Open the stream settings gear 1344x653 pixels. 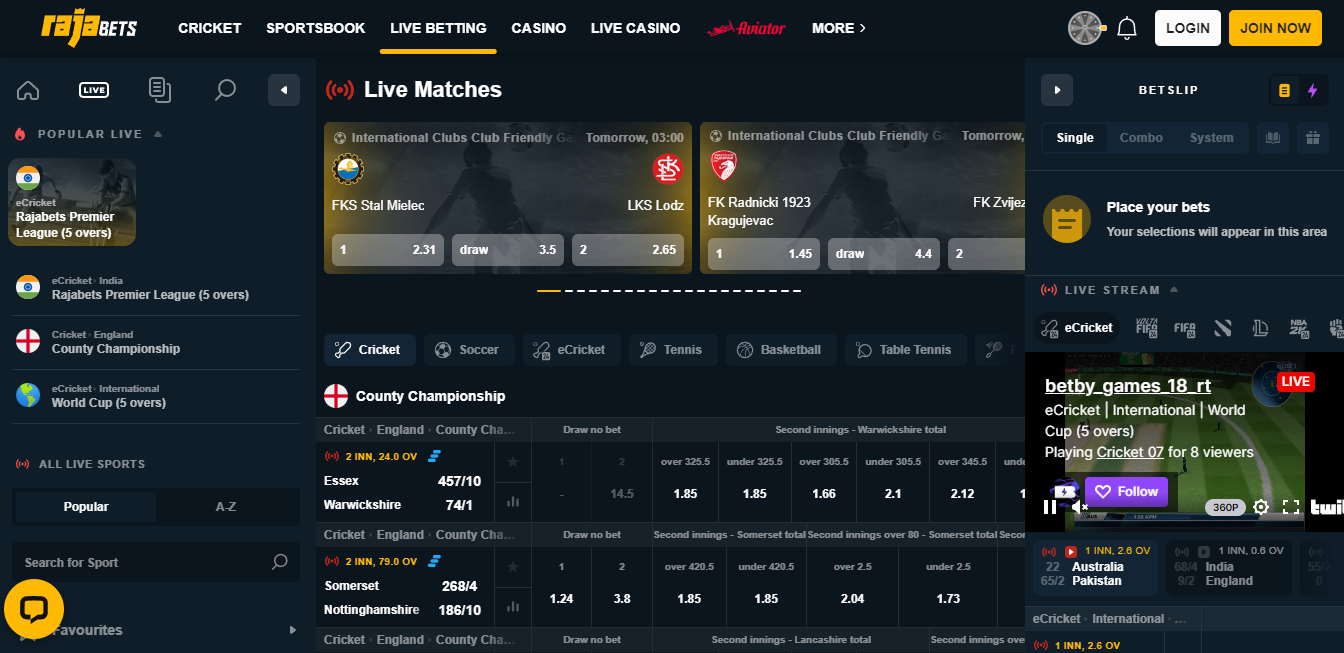[x=1261, y=507]
